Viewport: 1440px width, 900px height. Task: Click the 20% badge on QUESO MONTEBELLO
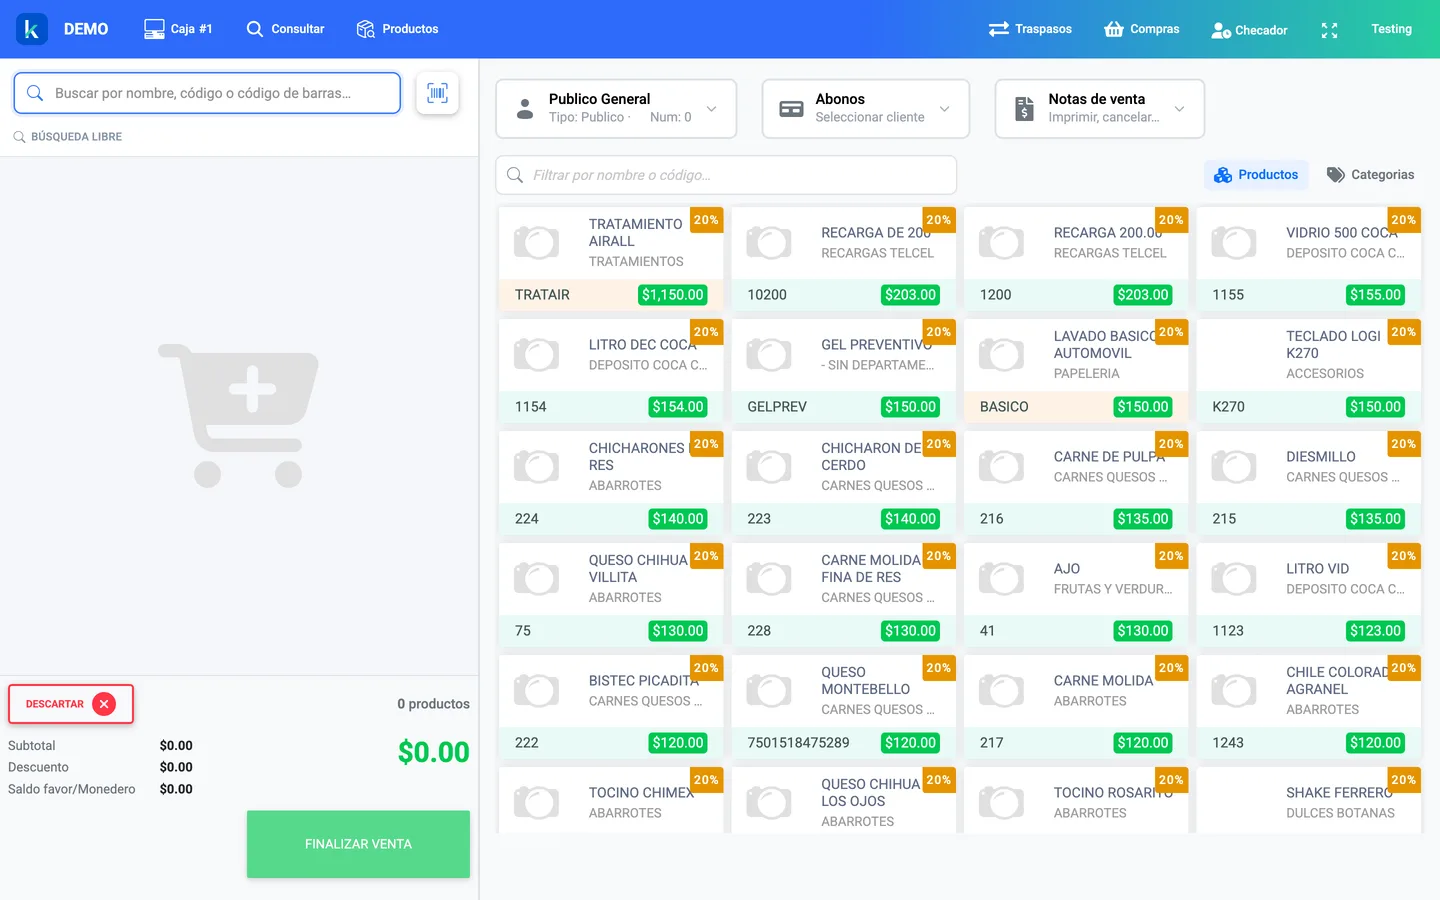[938, 668]
